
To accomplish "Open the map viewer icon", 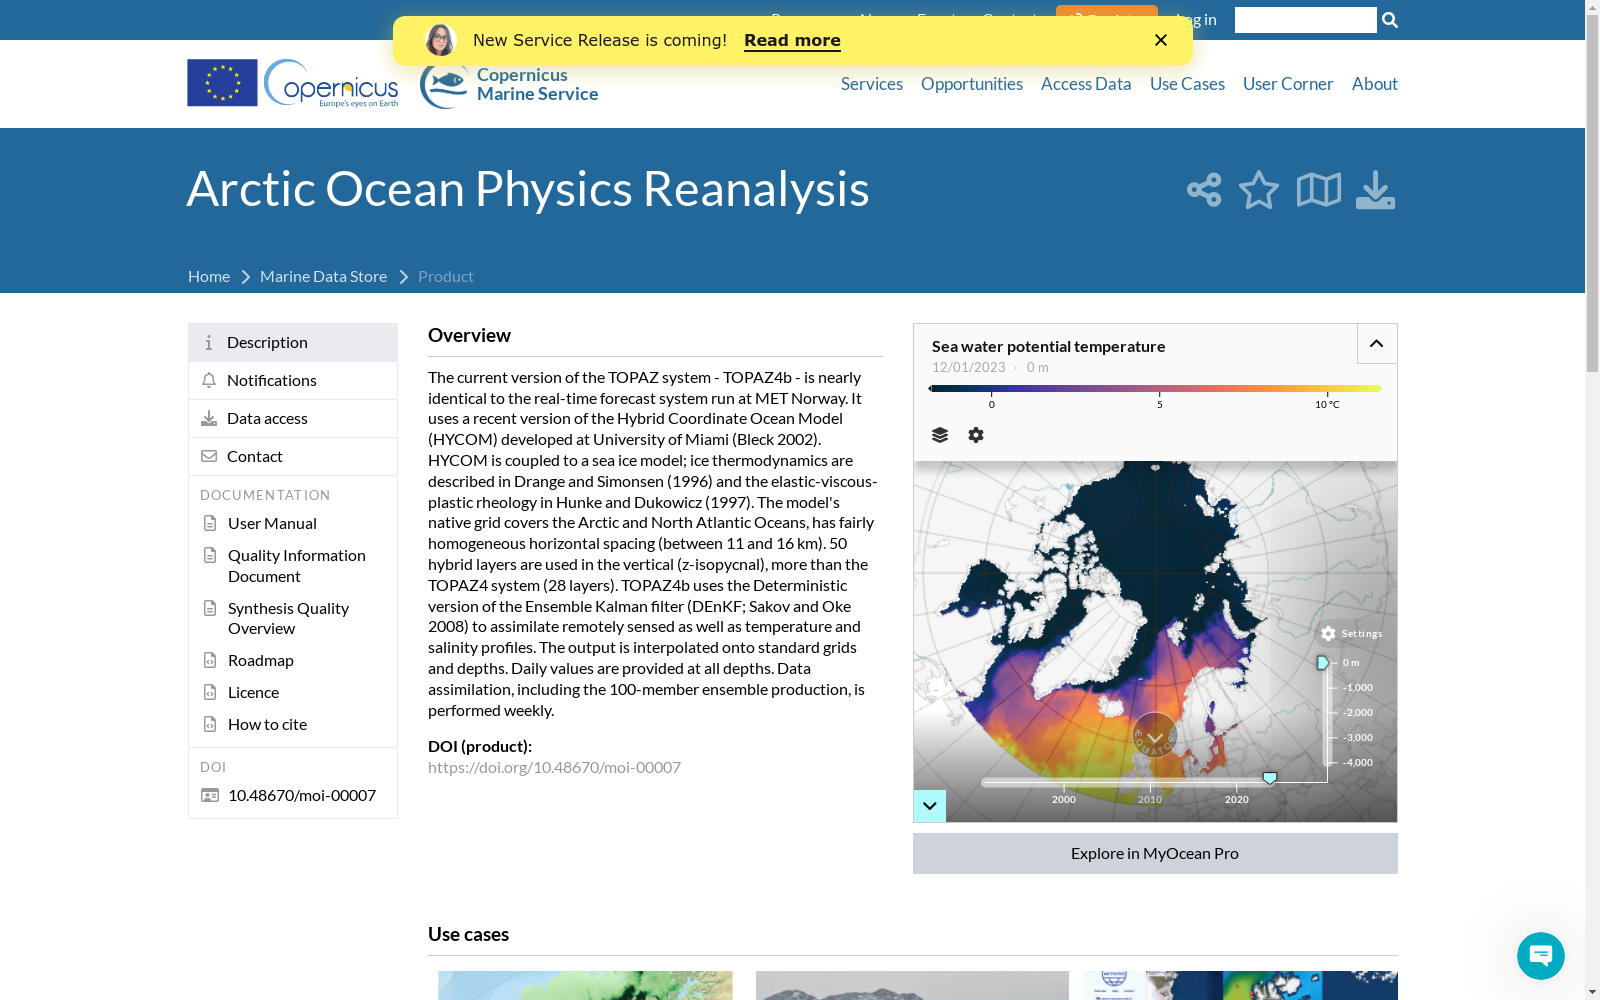I will [1319, 190].
